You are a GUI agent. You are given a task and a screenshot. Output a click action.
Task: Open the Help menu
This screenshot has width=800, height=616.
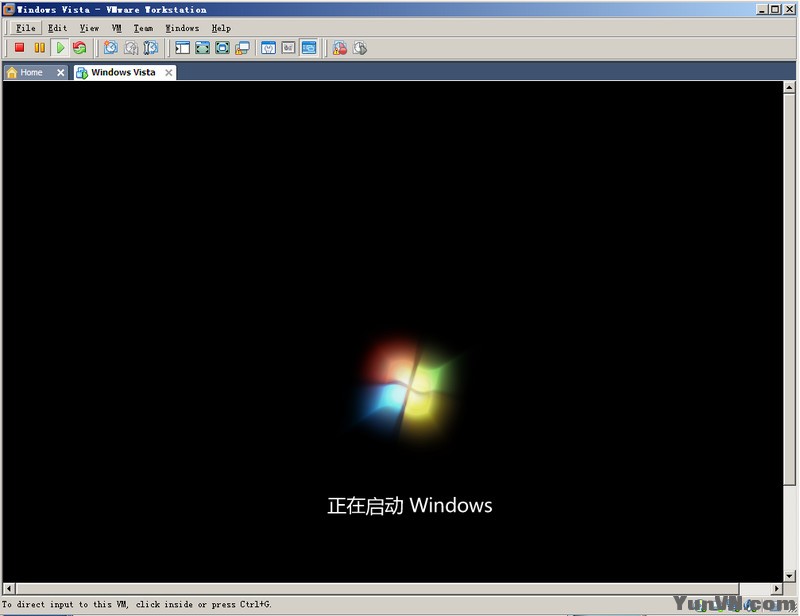pyautogui.click(x=221, y=28)
